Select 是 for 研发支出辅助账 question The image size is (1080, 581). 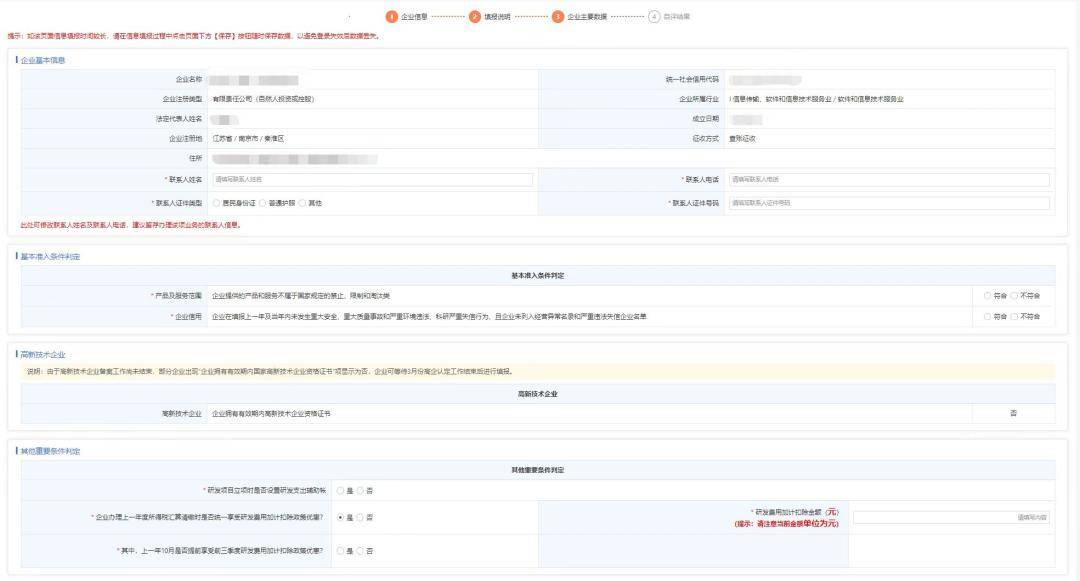click(x=340, y=491)
